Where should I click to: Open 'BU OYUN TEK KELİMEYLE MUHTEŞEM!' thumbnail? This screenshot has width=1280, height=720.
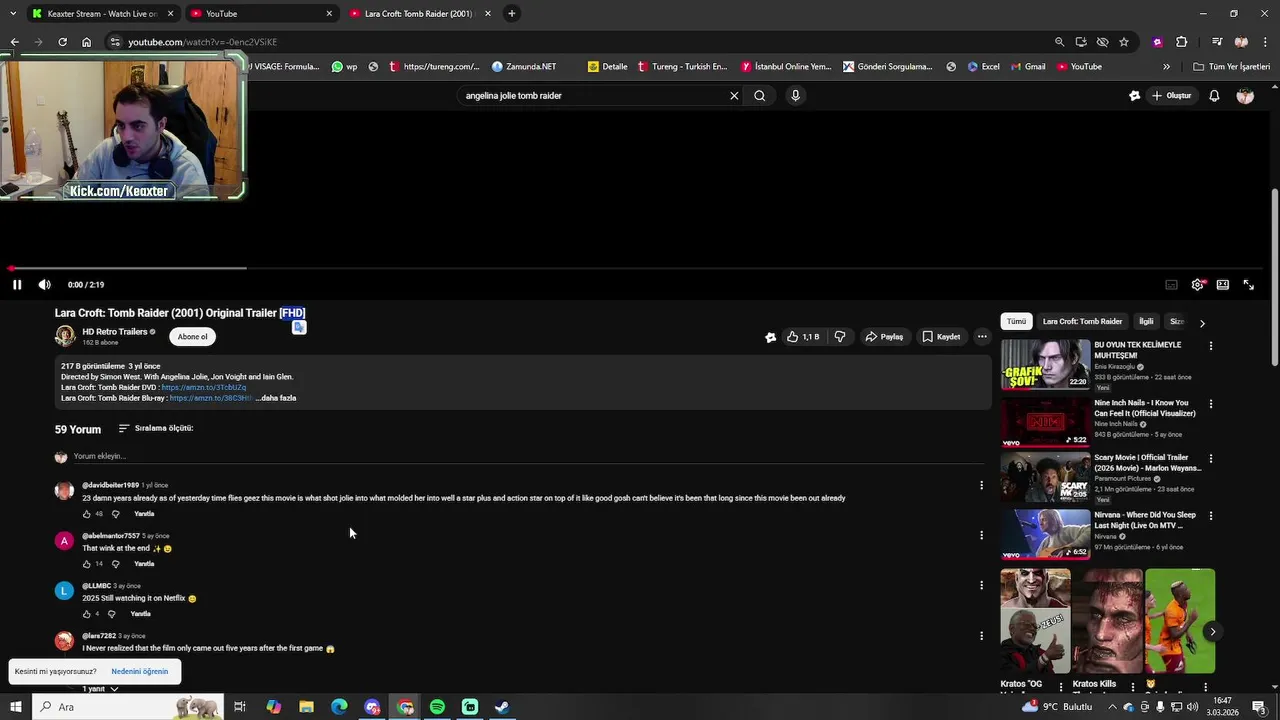pyautogui.click(x=1045, y=364)
